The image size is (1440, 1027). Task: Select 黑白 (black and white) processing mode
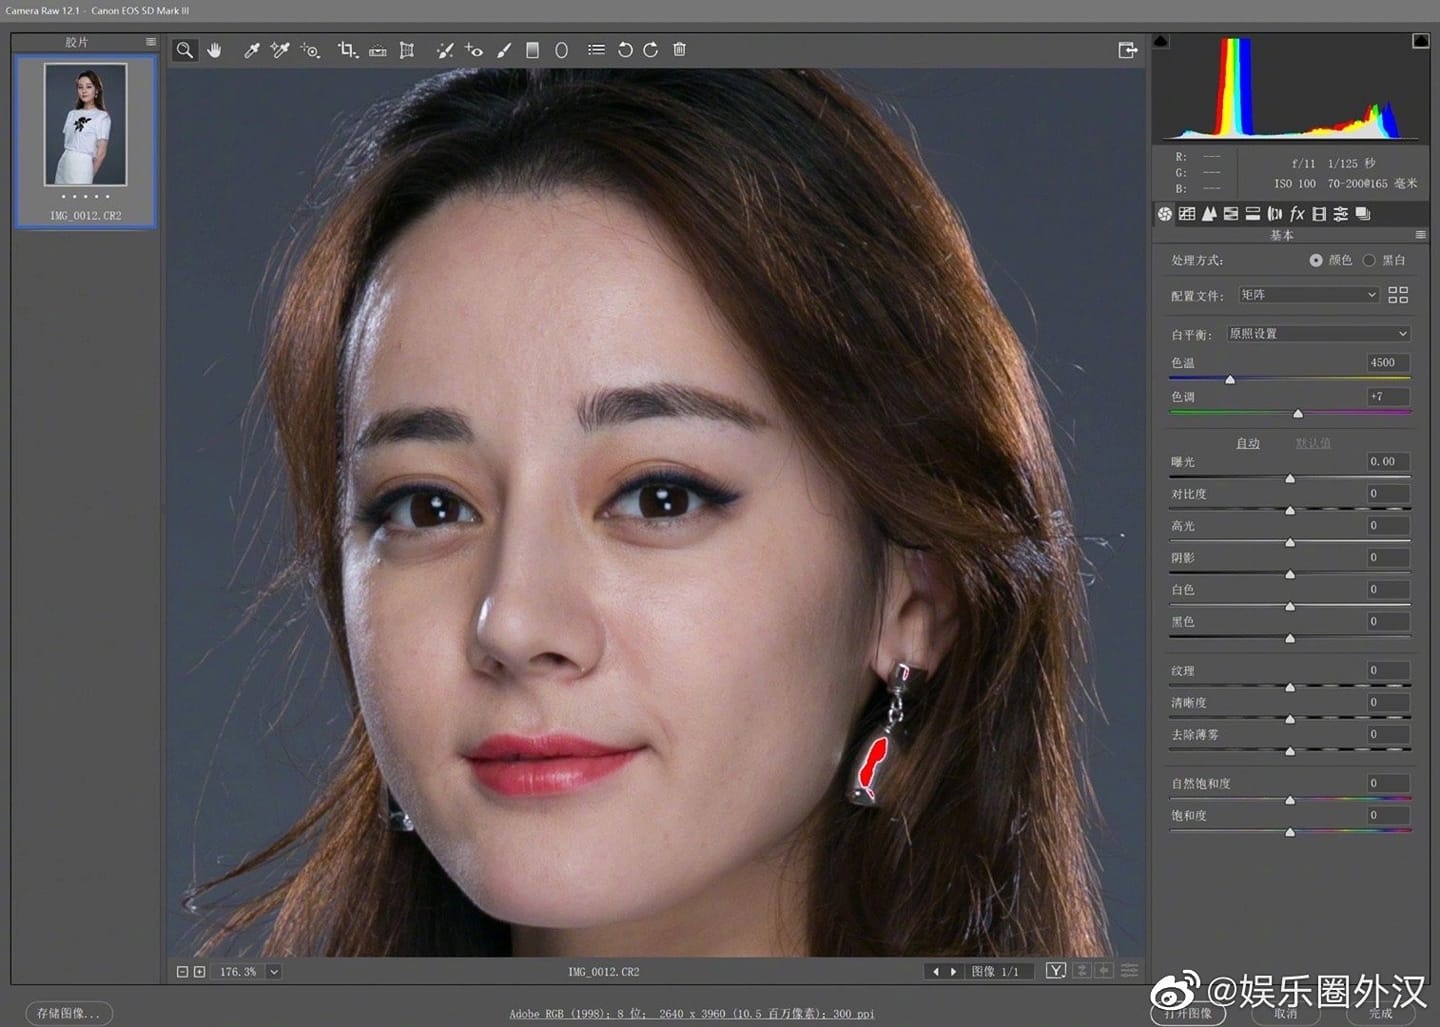pos(1369,260)
